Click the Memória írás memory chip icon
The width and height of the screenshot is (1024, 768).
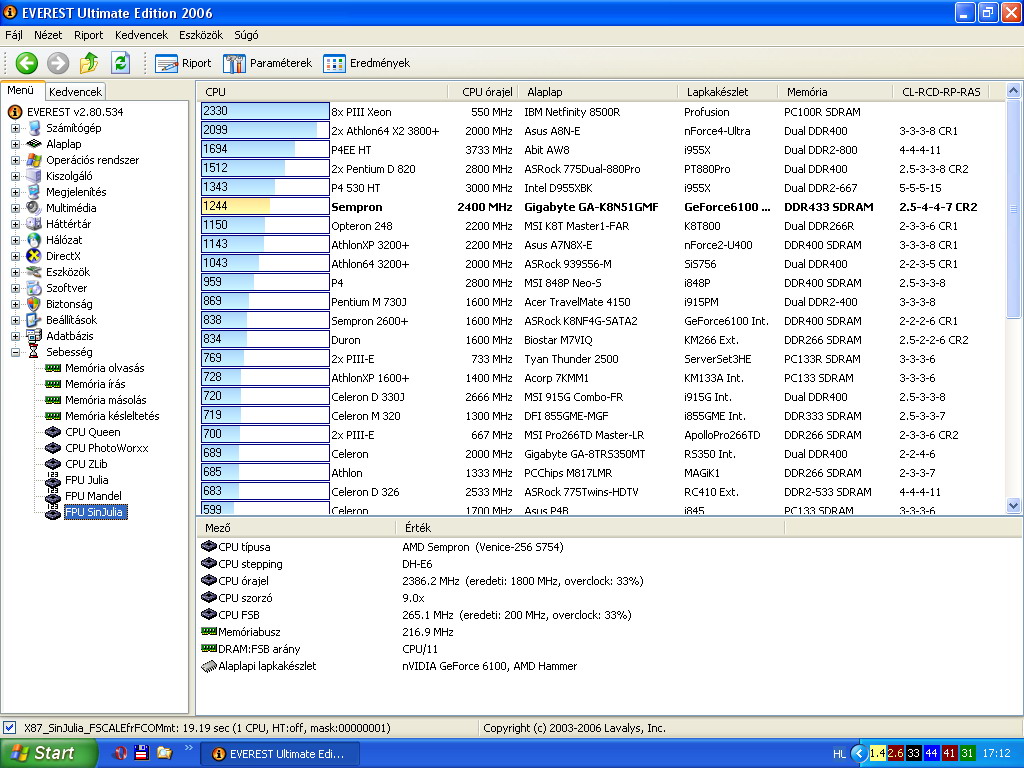(x=53, y=384)
